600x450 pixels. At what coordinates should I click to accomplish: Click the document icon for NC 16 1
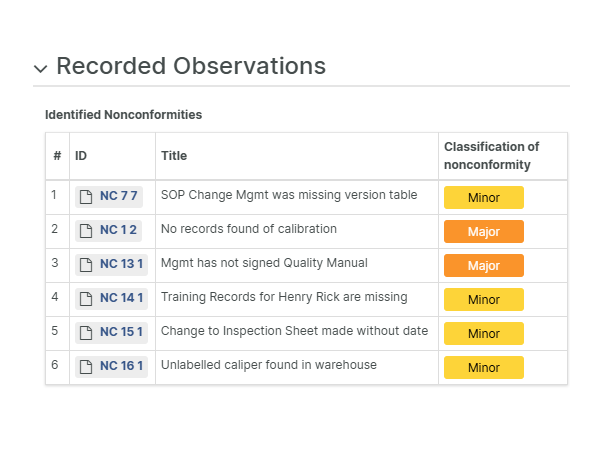click(86, 367)
